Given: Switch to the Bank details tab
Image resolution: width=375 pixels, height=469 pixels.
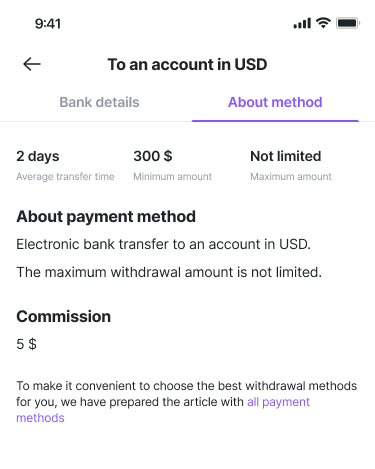Looking at the screenshot, I should click(99, 102).
